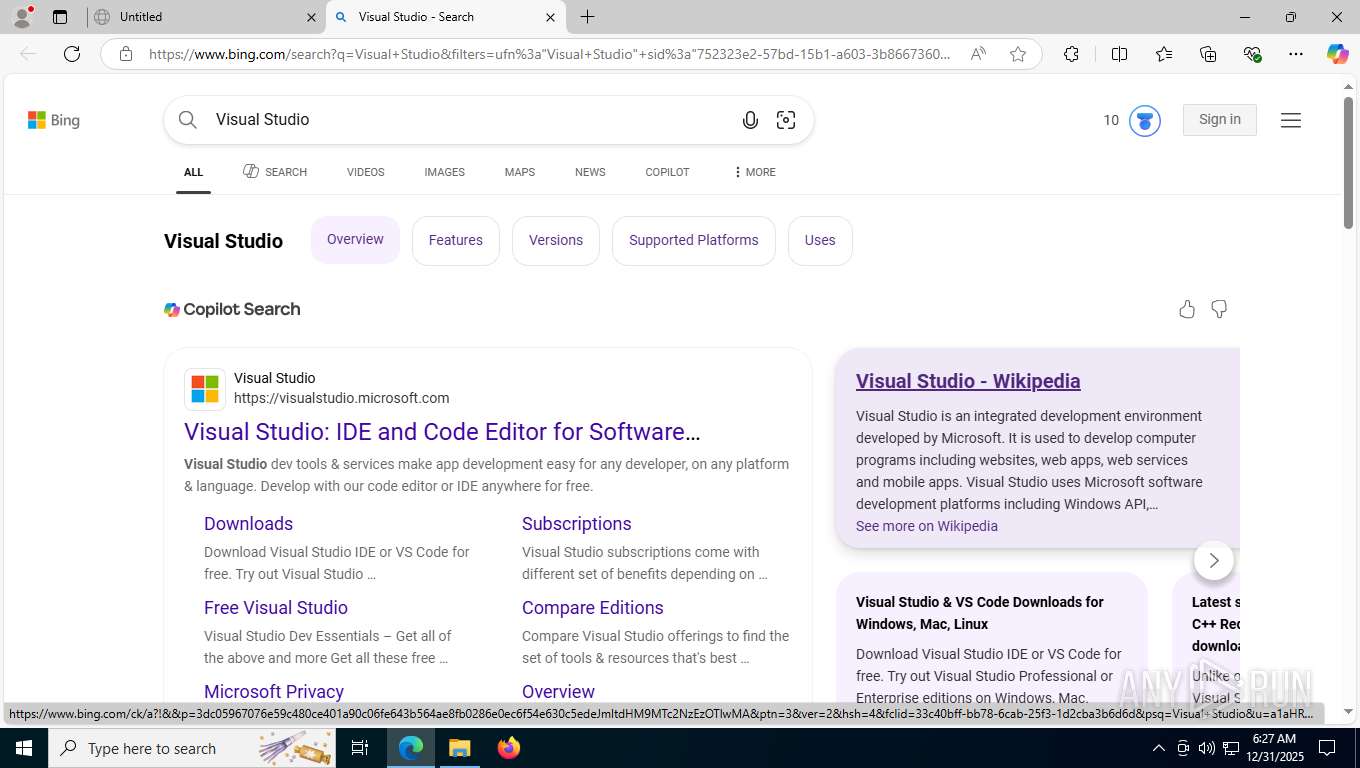Viewport: 1360px width, 768px height.
Task: Open the Extensions puzzle icon
Action: click(x=1071, y=54)
